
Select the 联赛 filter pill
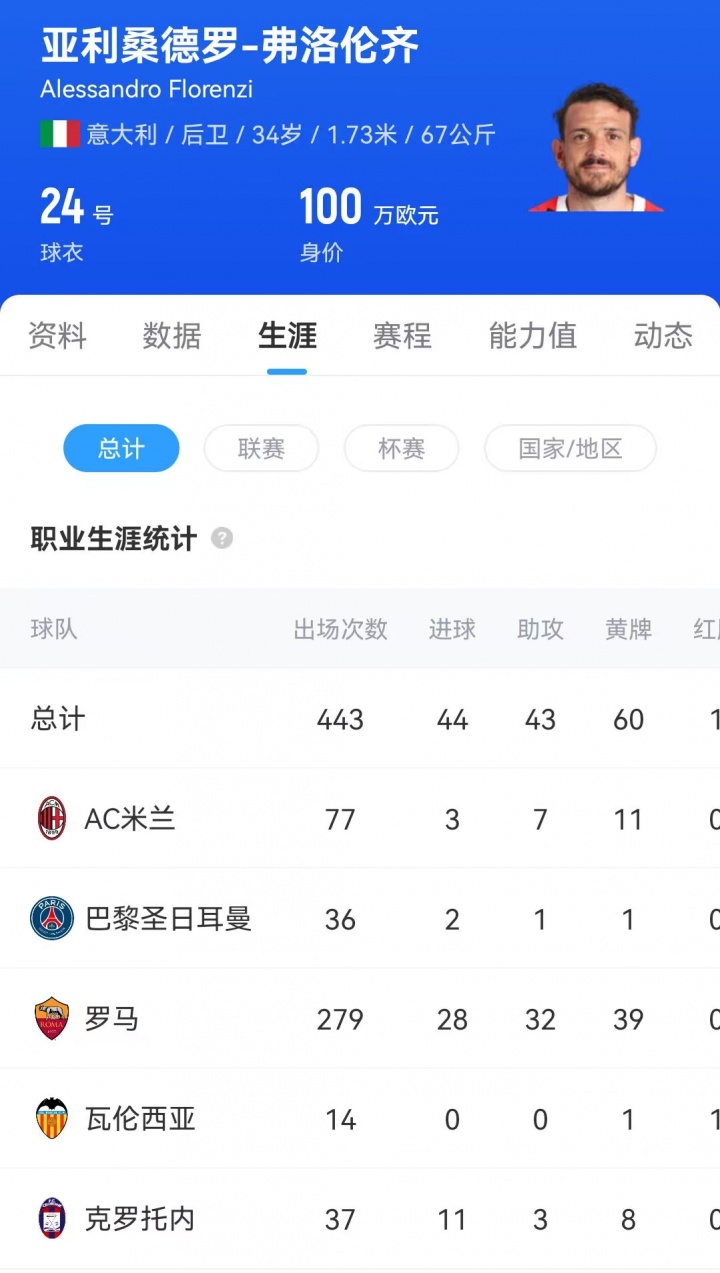(x=261, y=448)
